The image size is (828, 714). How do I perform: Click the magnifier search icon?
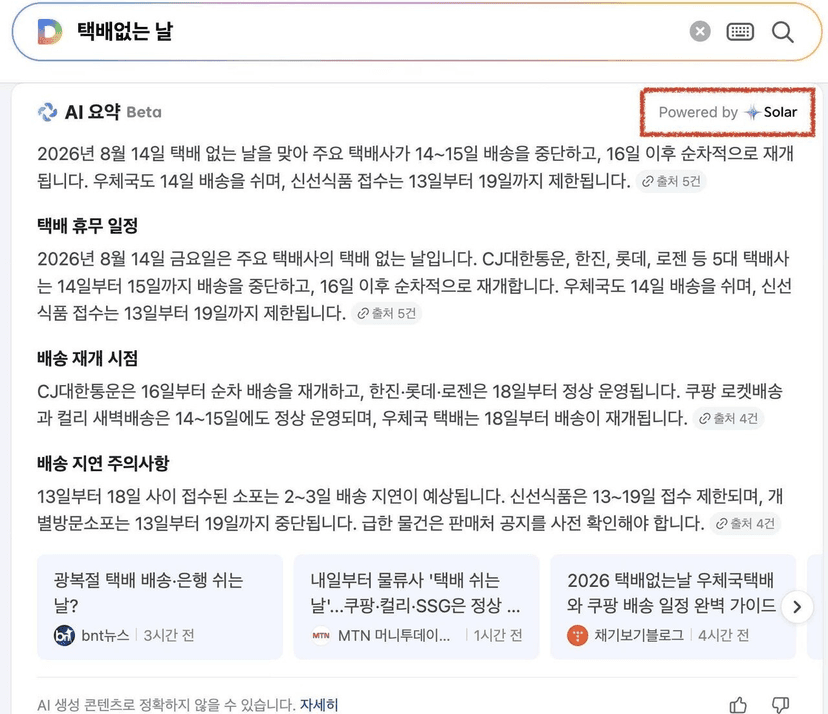point(782,32)
